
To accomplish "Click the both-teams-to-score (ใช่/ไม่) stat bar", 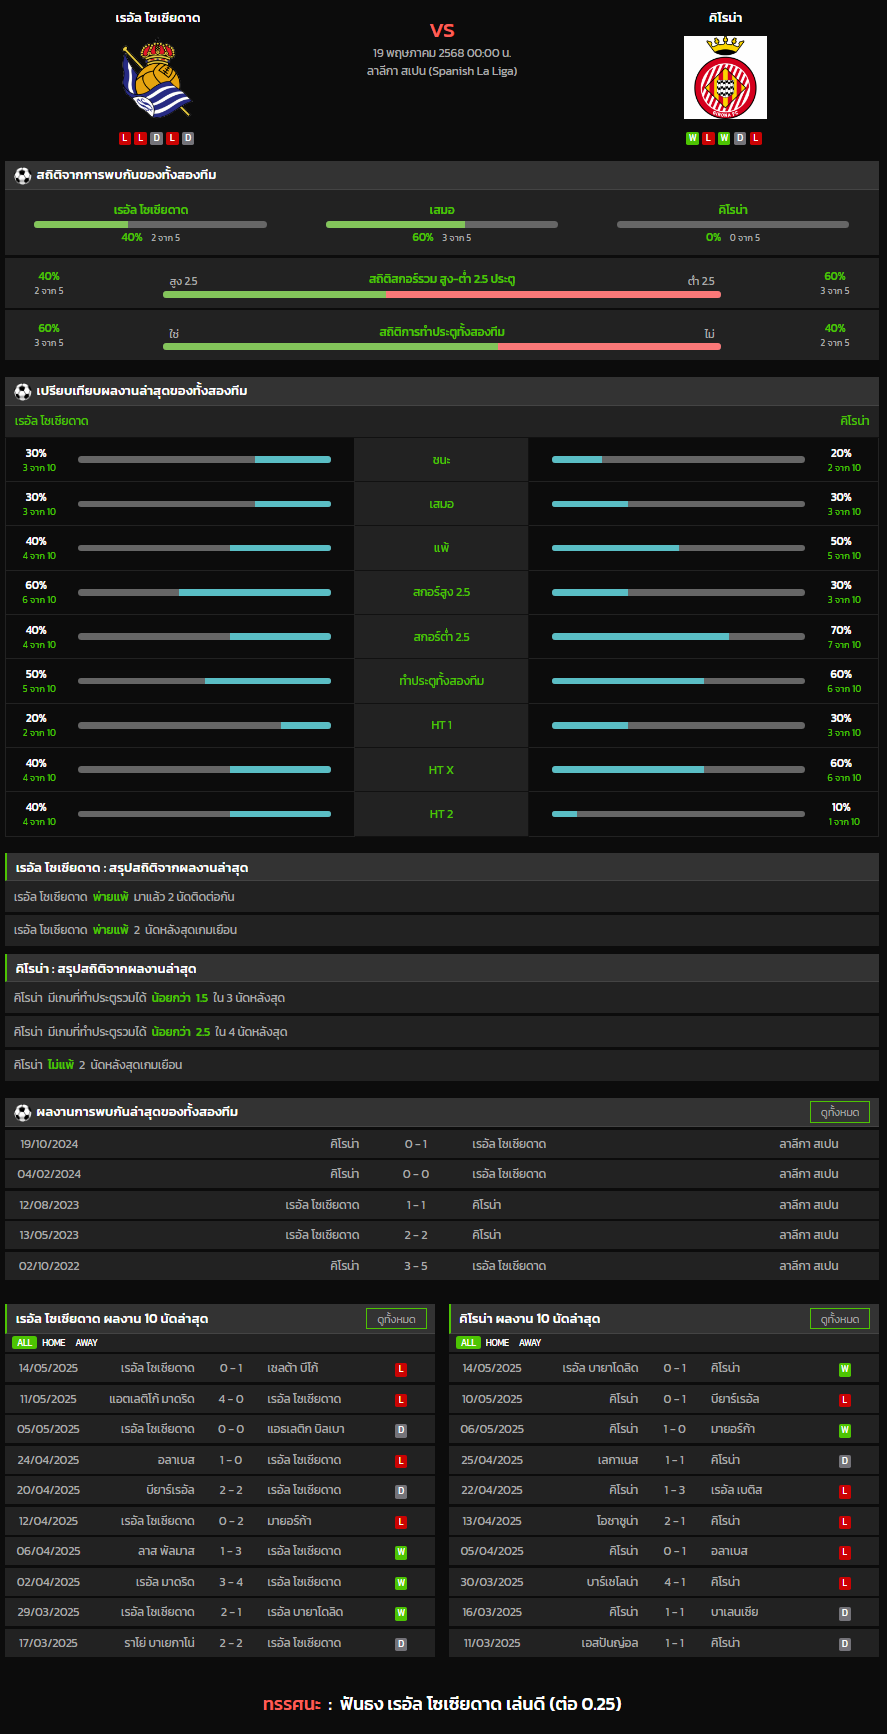I will click(x=442, y=346).
